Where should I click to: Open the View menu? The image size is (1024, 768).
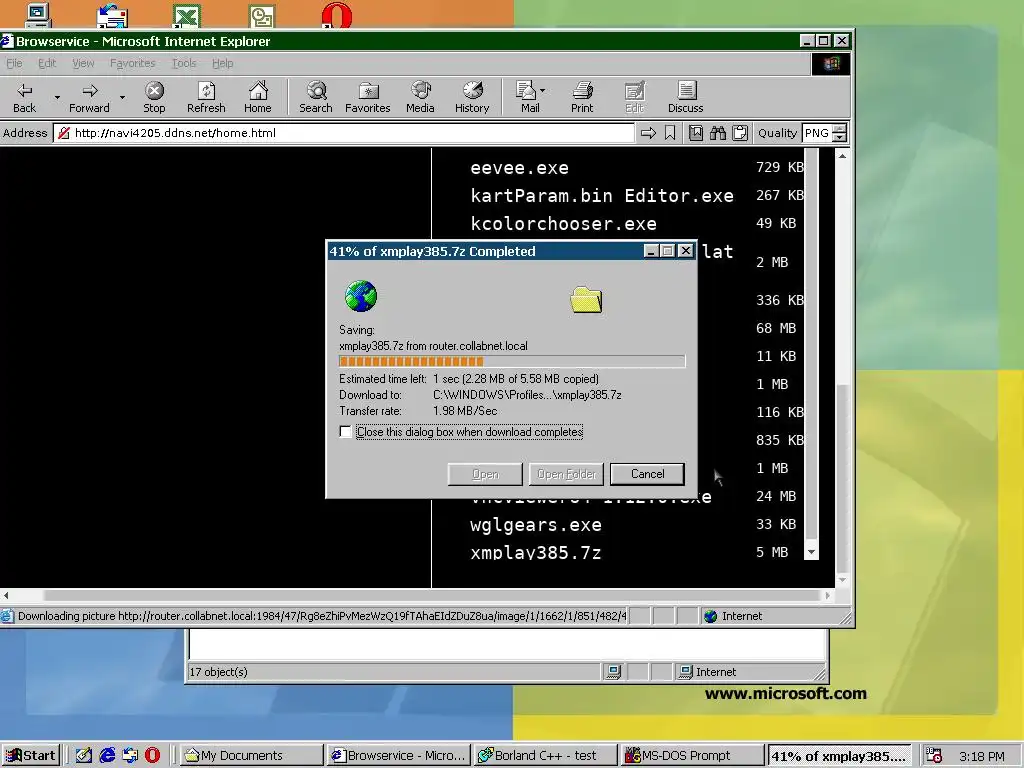coord(83,63)
